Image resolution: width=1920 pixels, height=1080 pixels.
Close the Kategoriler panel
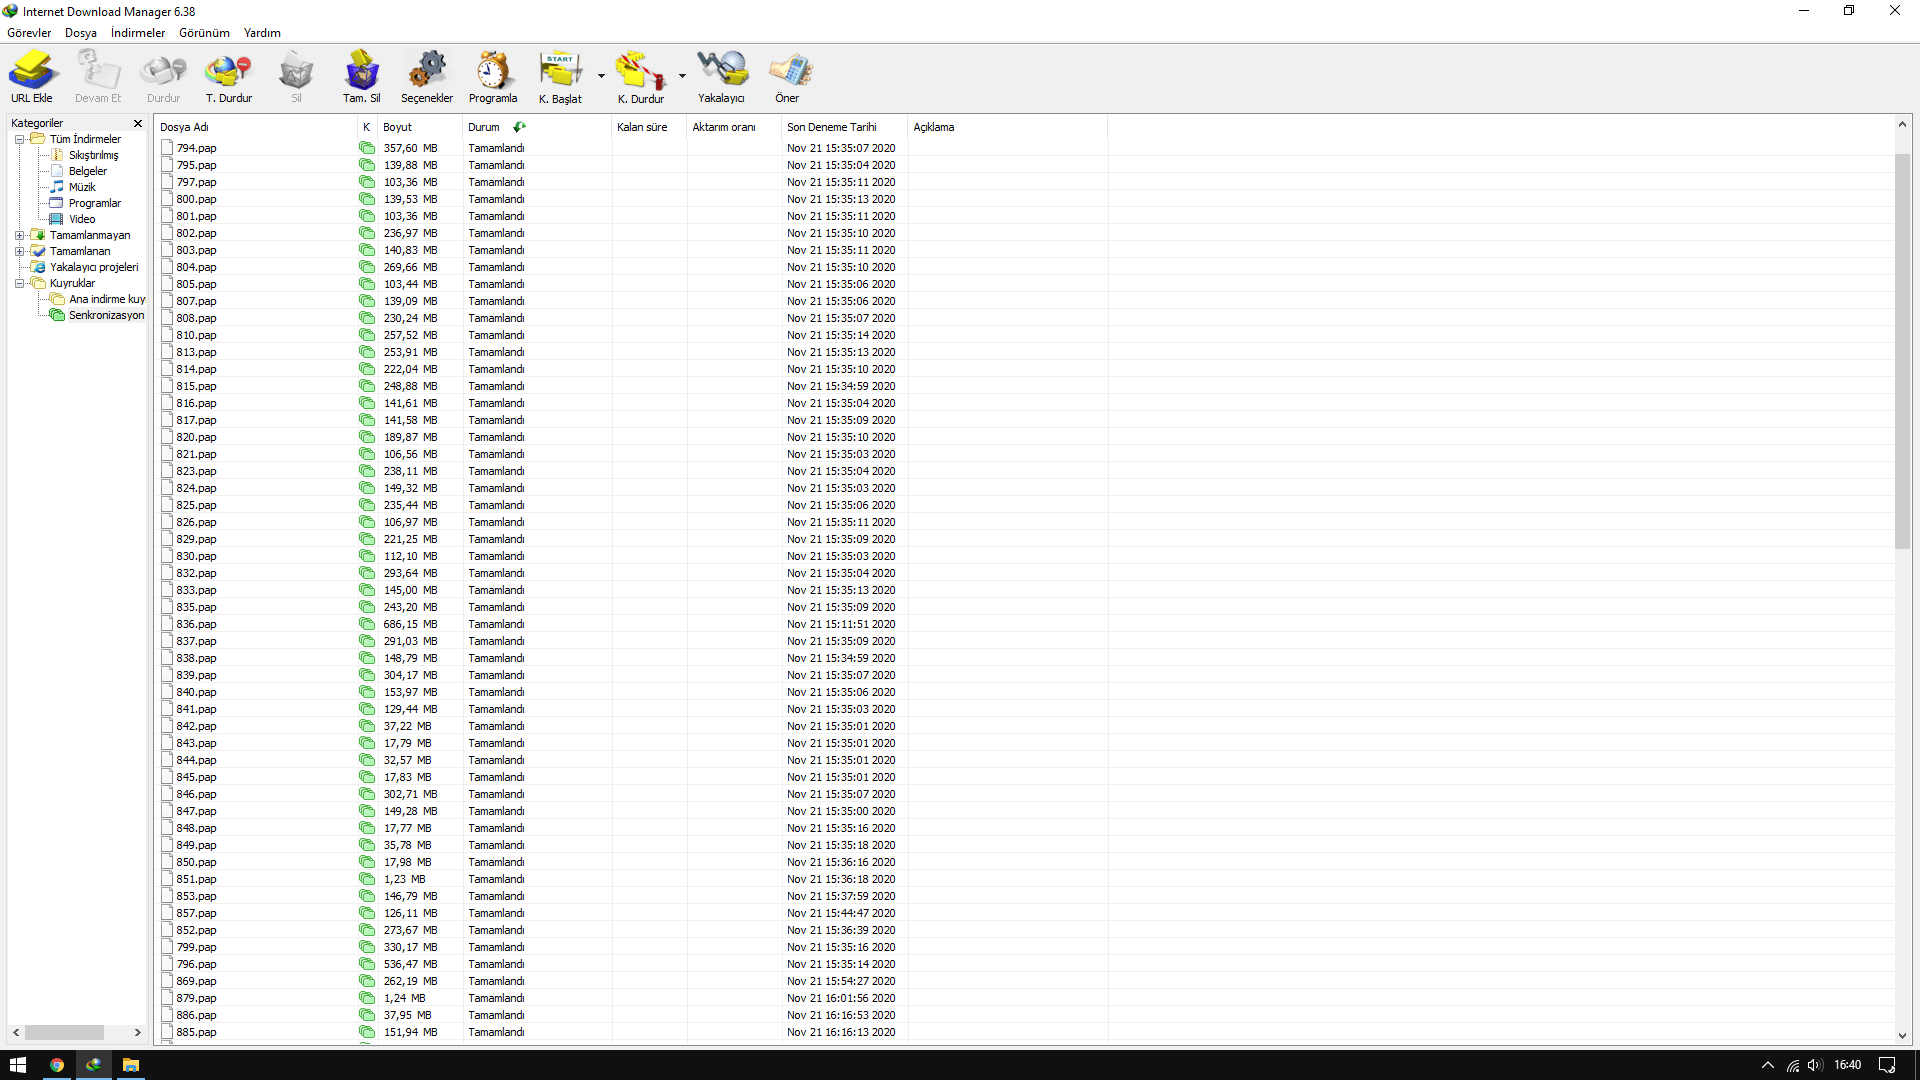pyautogui.click(x=138, y=124)
